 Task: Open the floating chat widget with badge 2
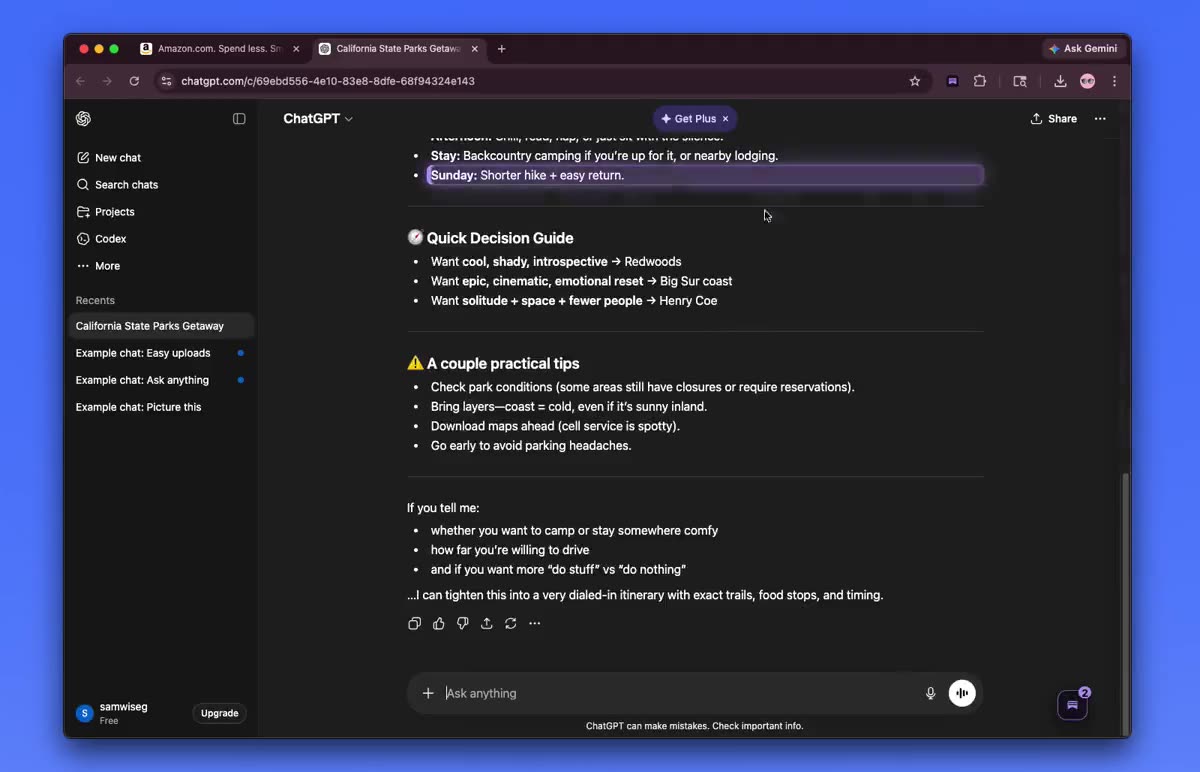point(1072,705)
